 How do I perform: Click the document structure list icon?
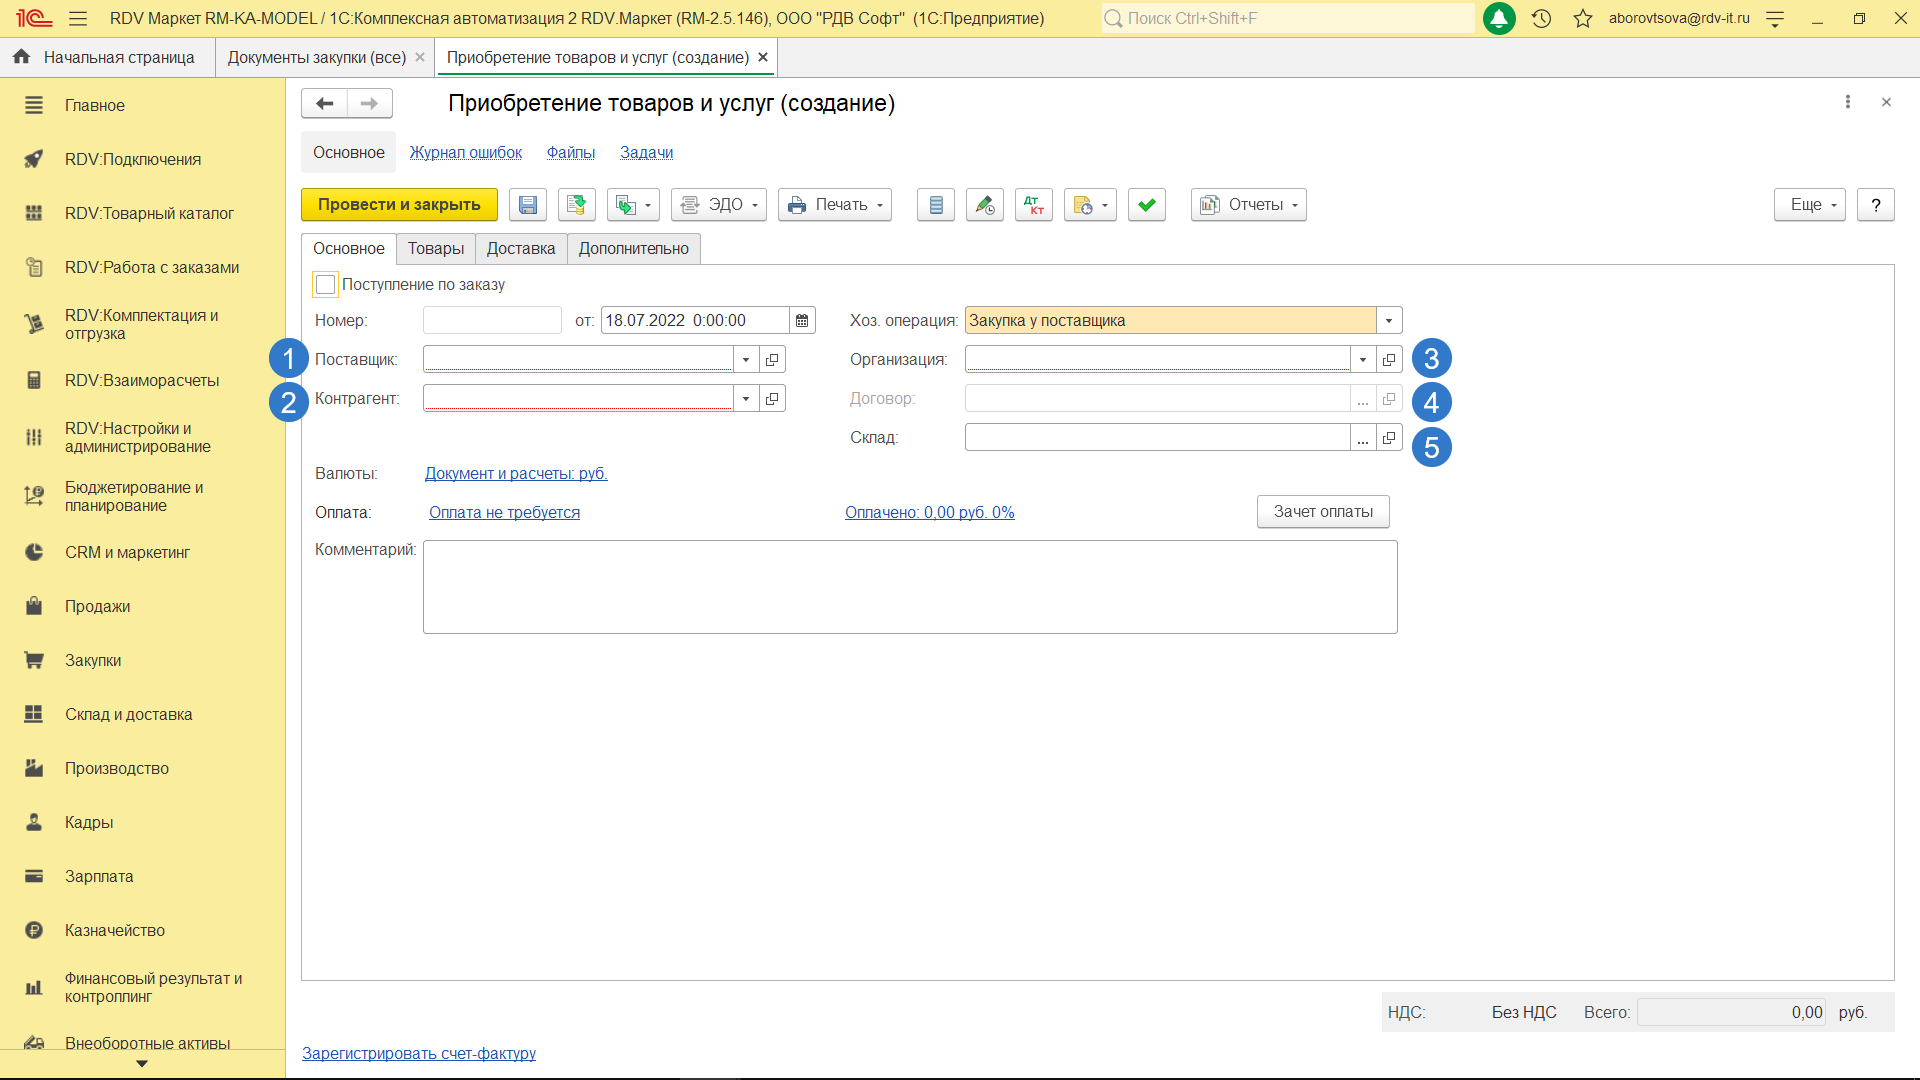pyautogui.click(x=935, y=205)
